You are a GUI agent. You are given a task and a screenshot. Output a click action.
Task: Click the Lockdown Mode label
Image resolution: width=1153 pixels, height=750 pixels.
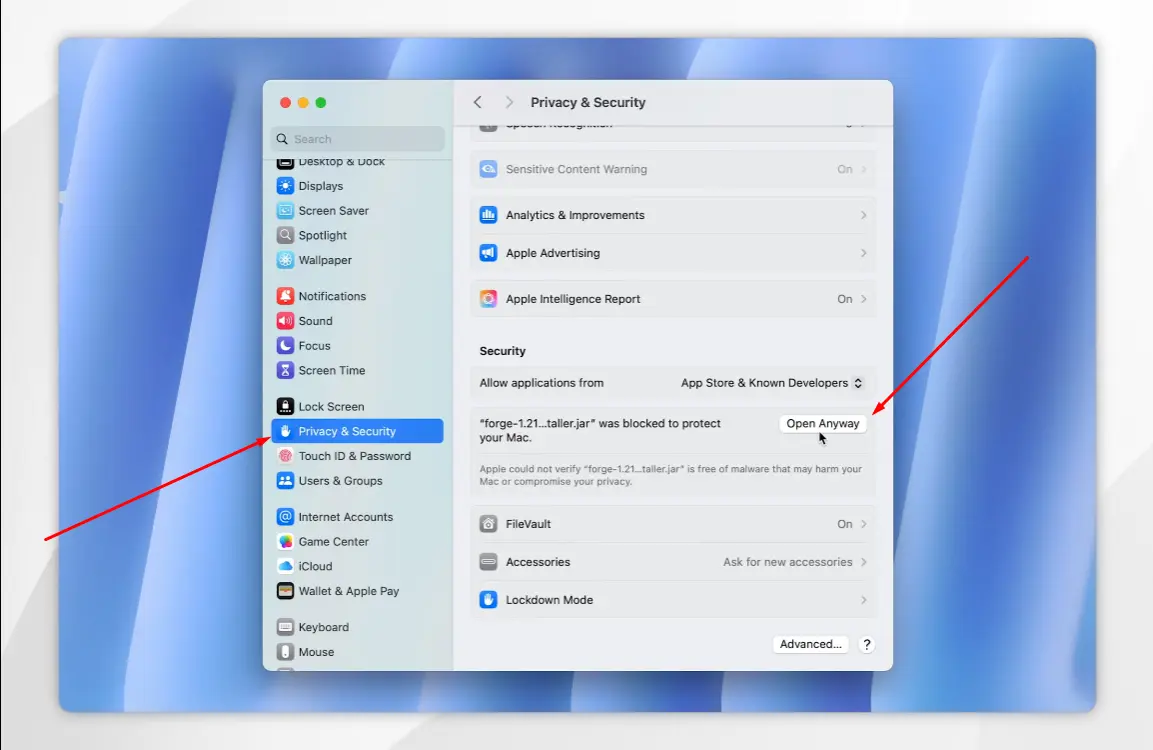pyautogui.click(x=549, y=599)
